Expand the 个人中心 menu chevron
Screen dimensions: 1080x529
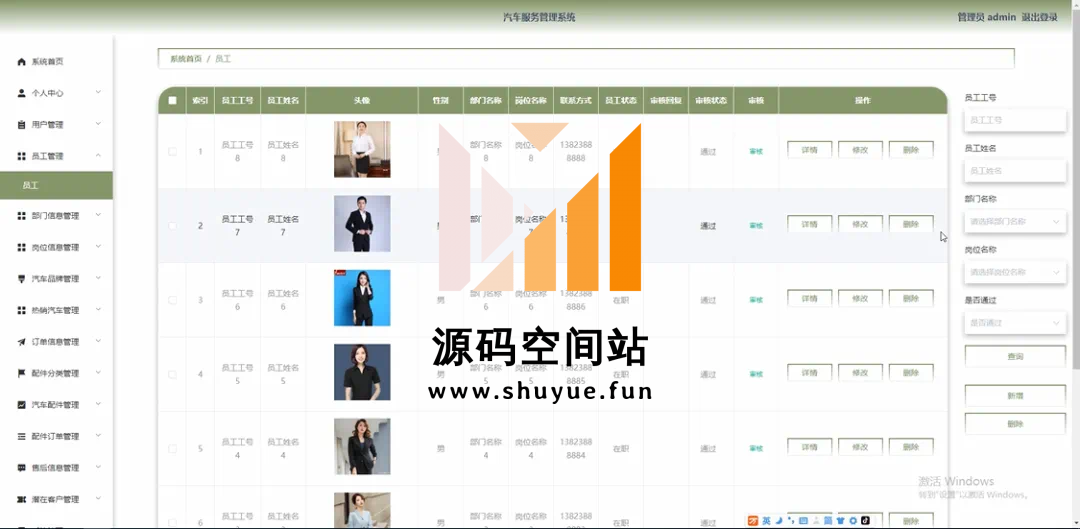pyautogui.click(x=98, y=92)
